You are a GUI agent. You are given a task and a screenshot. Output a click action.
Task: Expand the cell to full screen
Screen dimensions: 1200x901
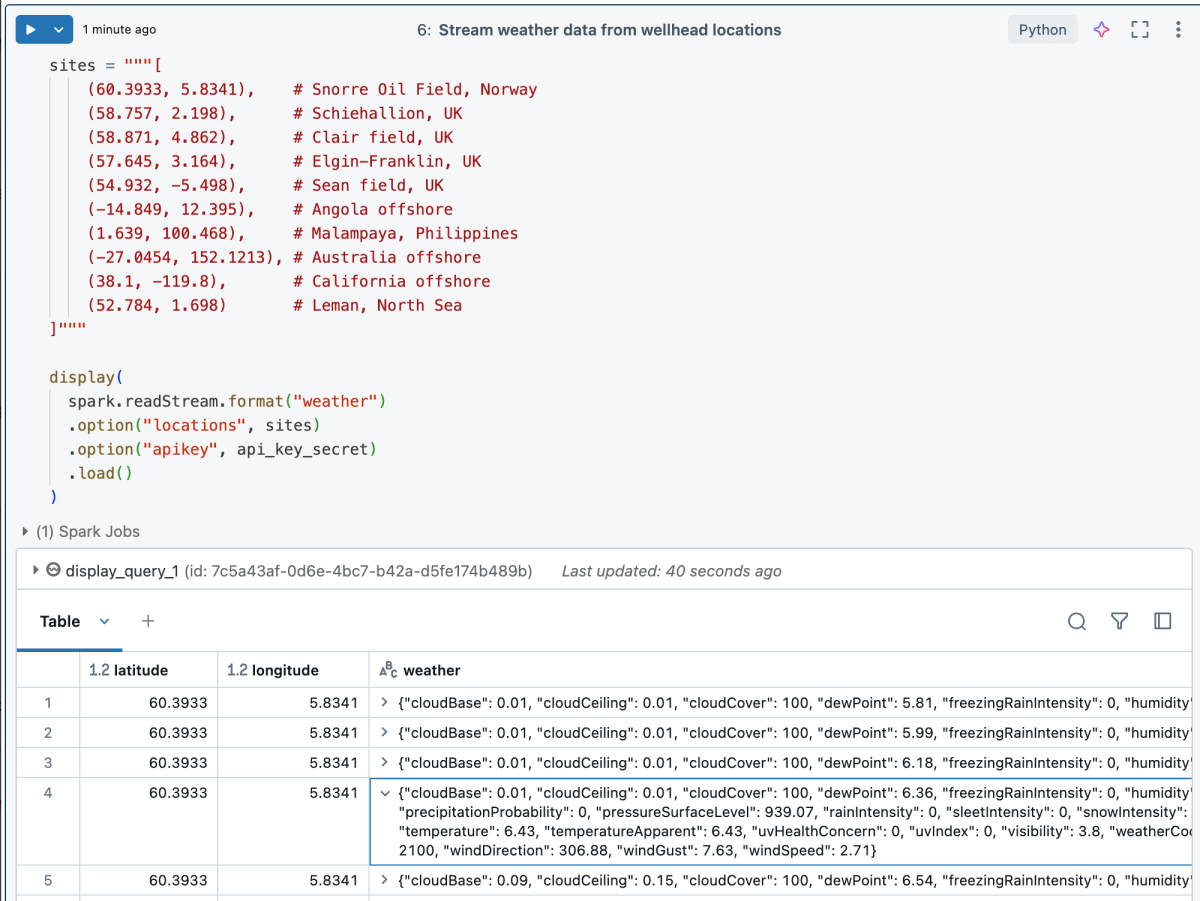(1140, 30)
